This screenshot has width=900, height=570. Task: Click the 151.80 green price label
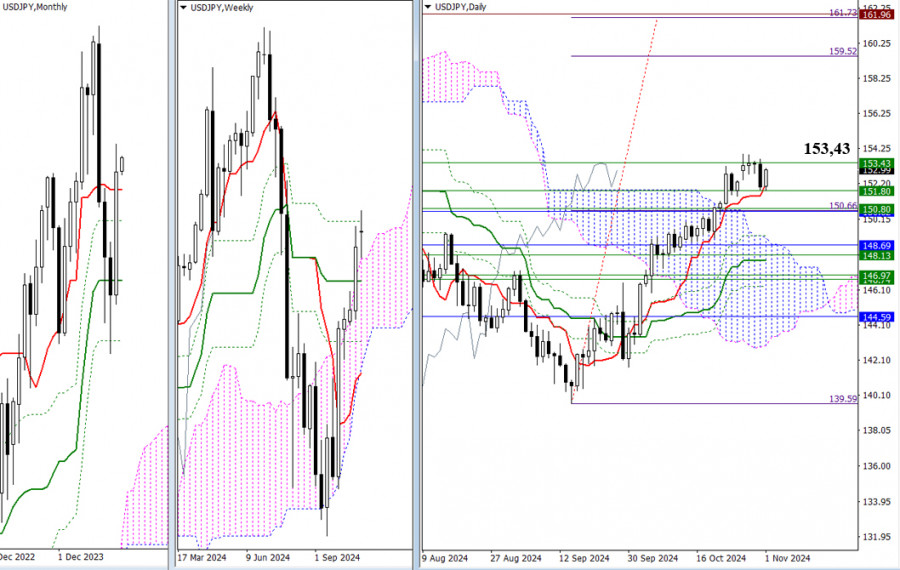tap(876, 191)
